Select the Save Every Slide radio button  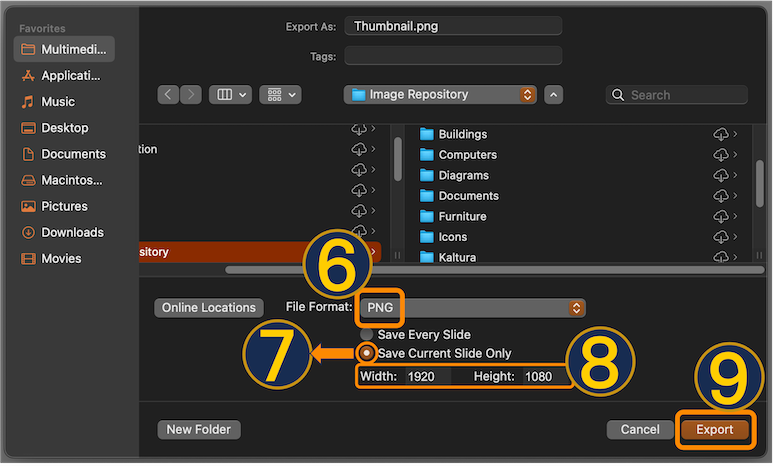pyautogui.click(x=366, y=334)
